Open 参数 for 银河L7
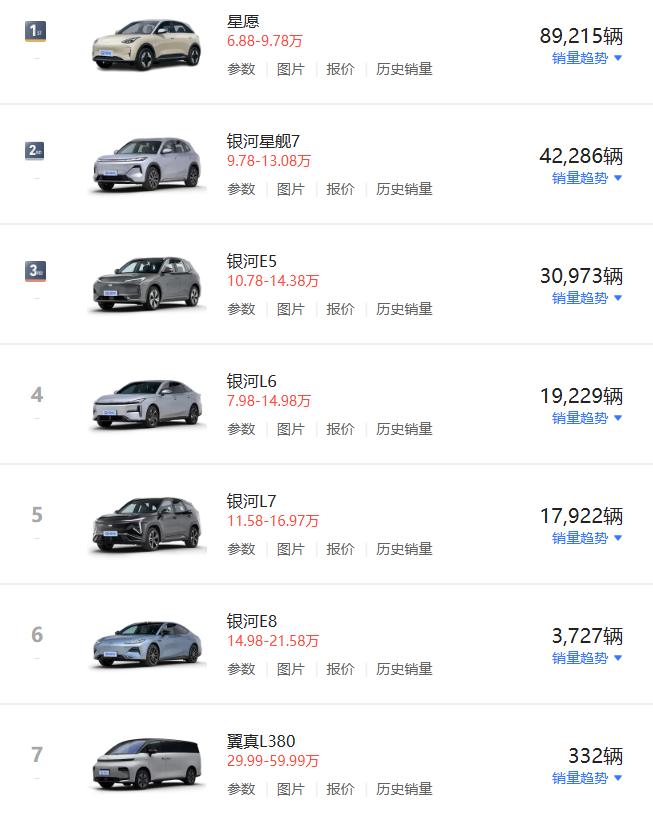This screenshot has width=653, height=817. [x=241, y=549]
